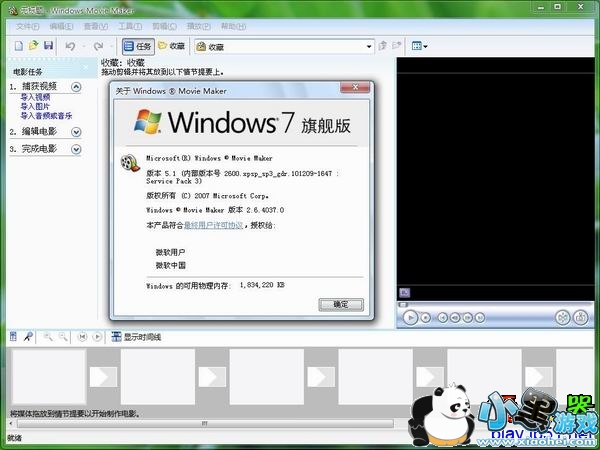
Task: Click the New Project icon
Action: pyautogui.click(x=18, y=46)
